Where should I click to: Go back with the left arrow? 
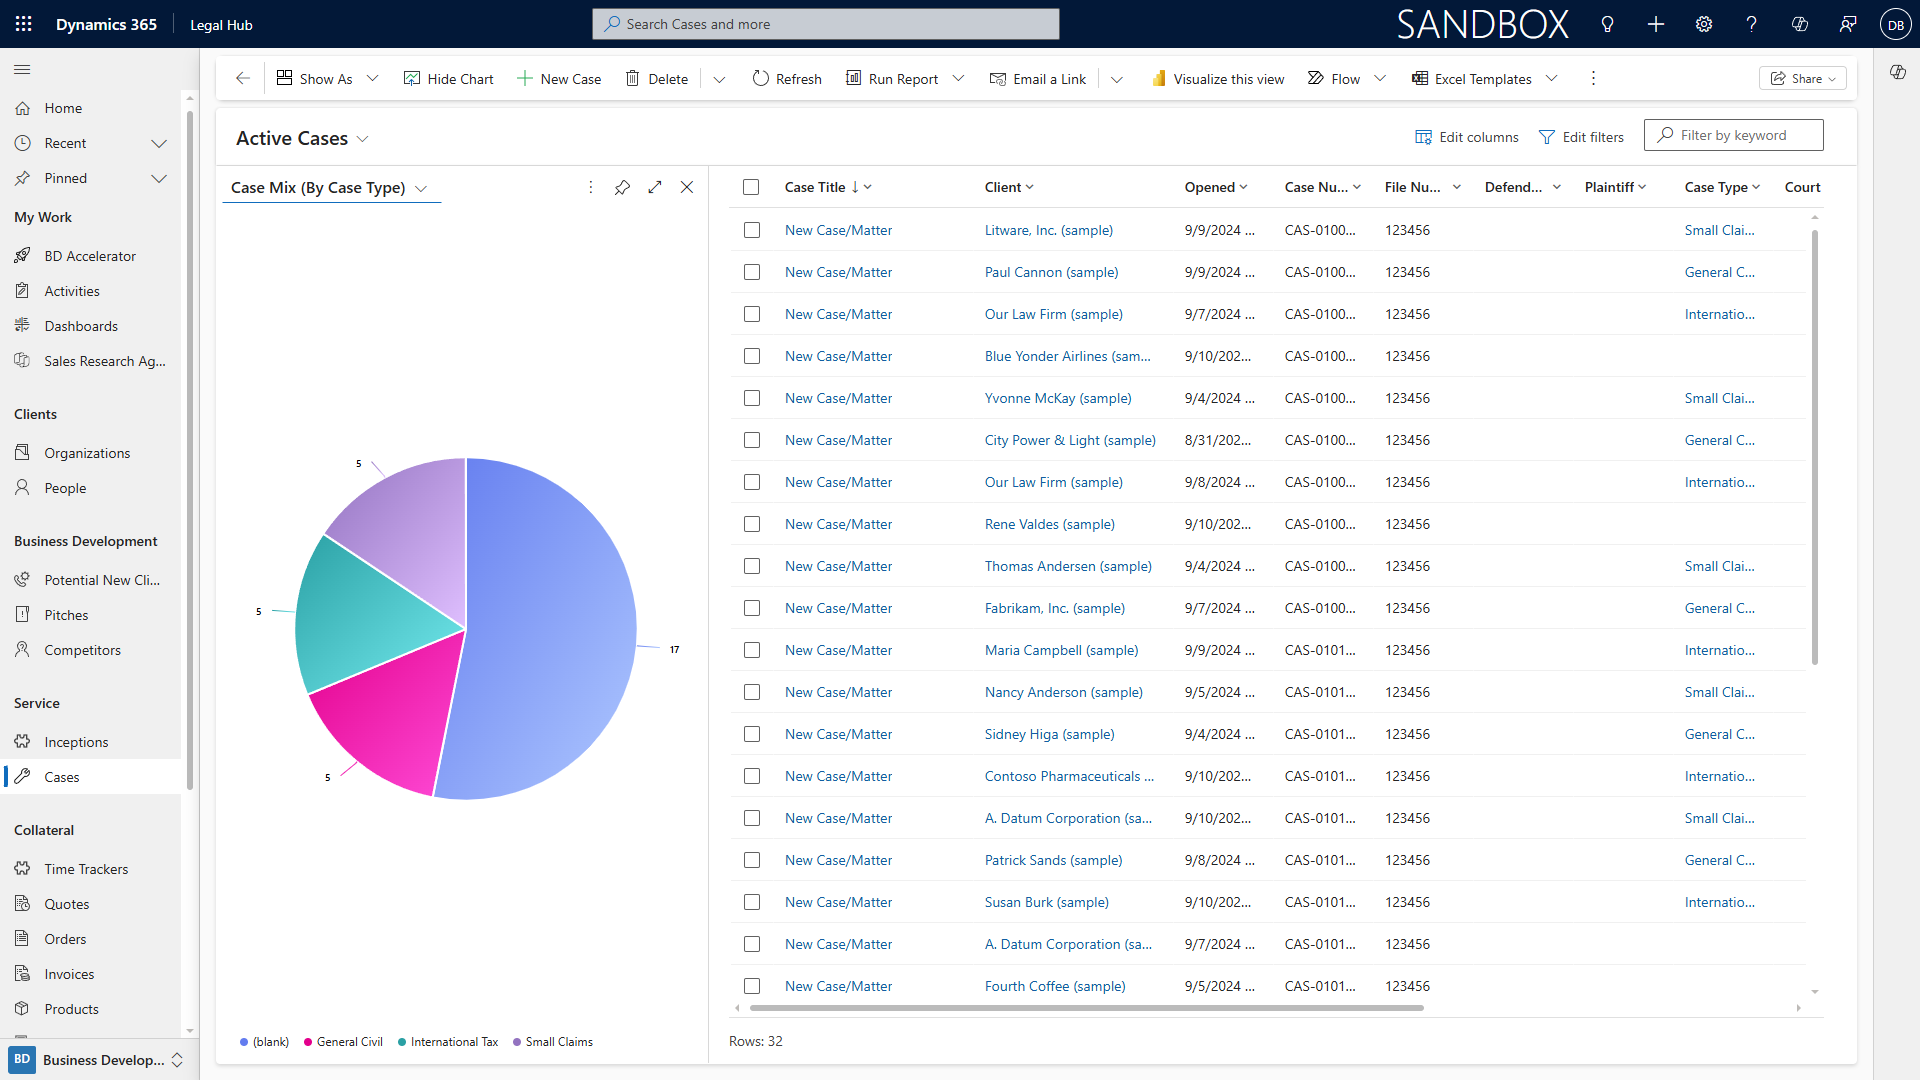242,78
